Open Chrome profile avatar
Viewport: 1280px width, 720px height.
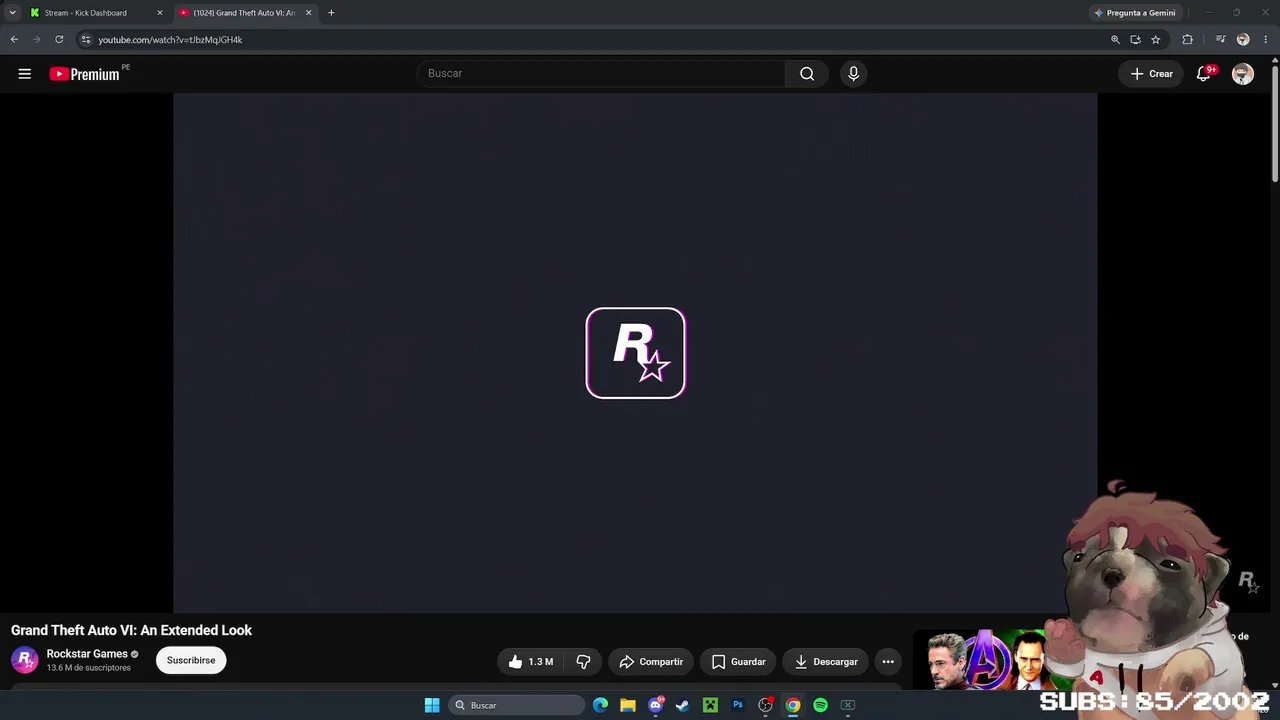[1243, 39]
